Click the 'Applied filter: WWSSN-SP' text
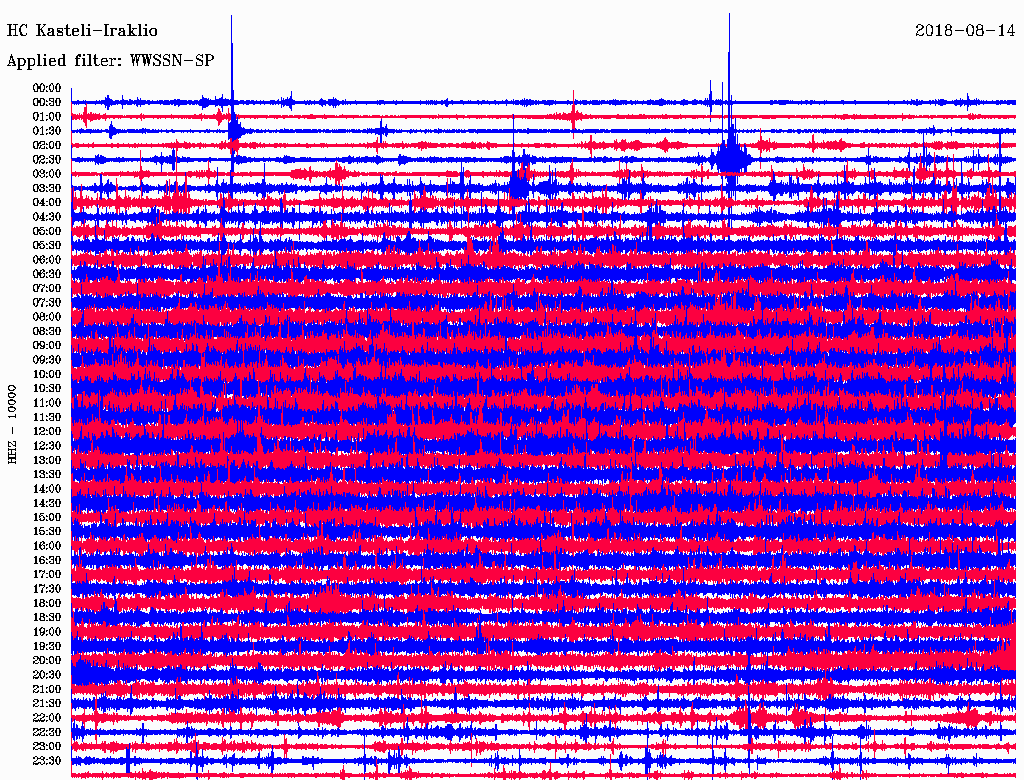The image size is (1024, 780). click(110, 61)
